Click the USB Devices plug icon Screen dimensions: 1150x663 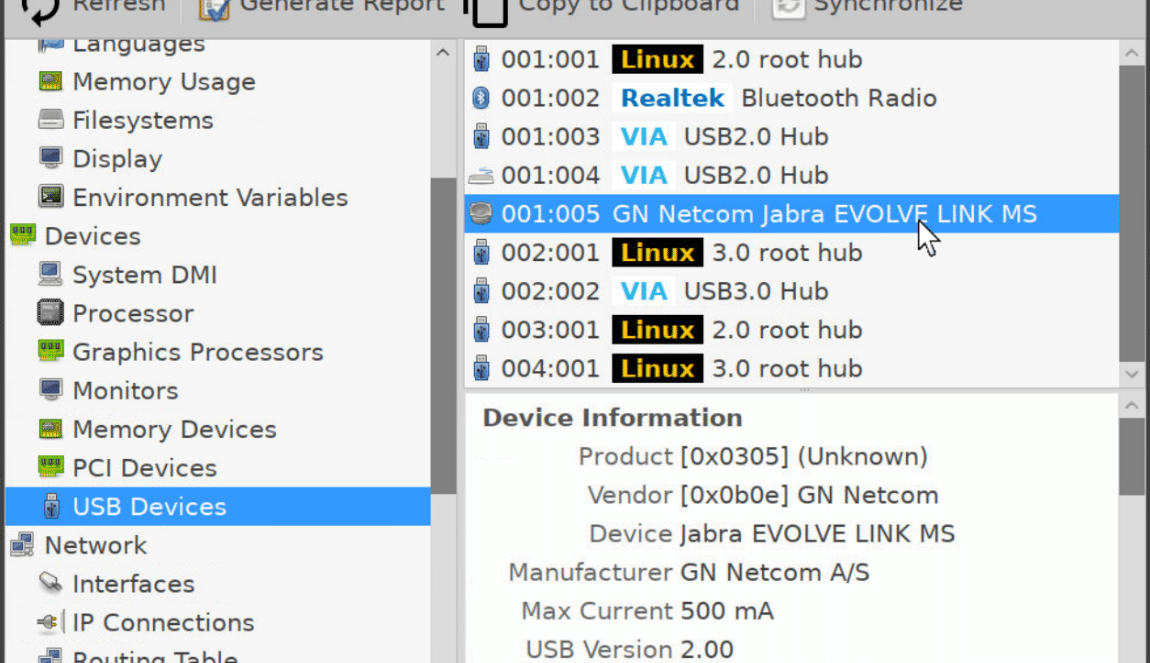(51, 506)
